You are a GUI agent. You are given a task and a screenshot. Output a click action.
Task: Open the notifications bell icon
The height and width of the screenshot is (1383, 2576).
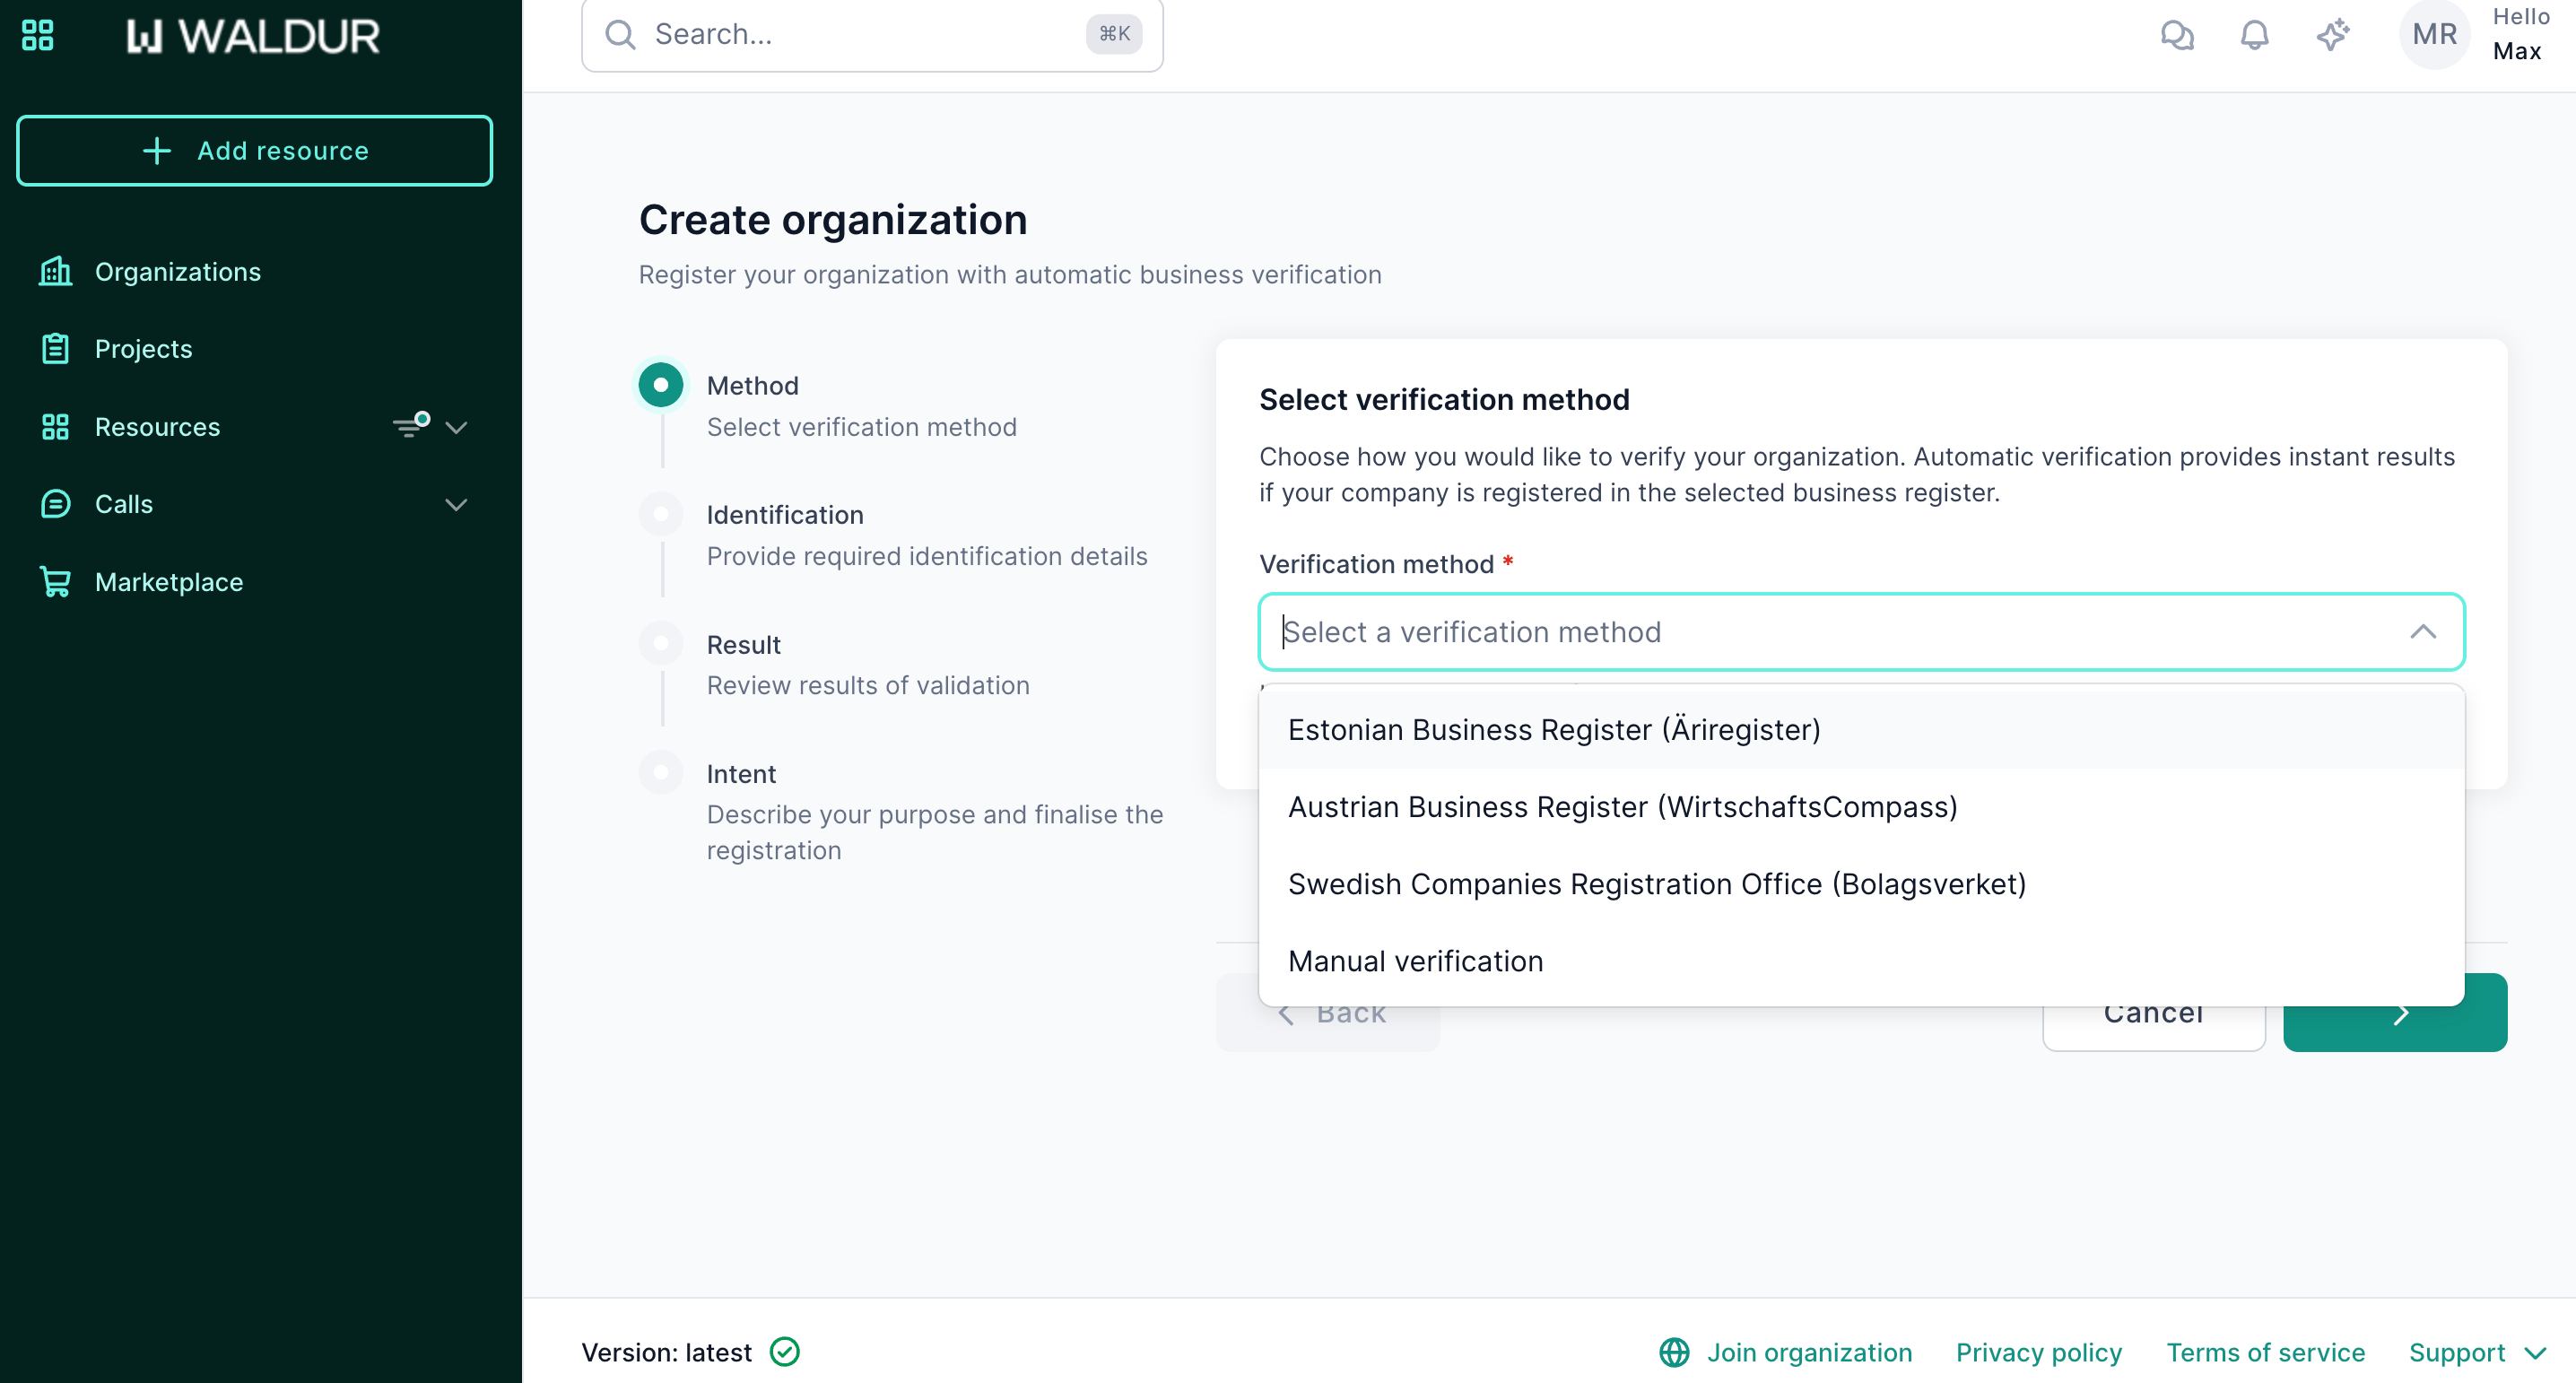(2254, 35)
